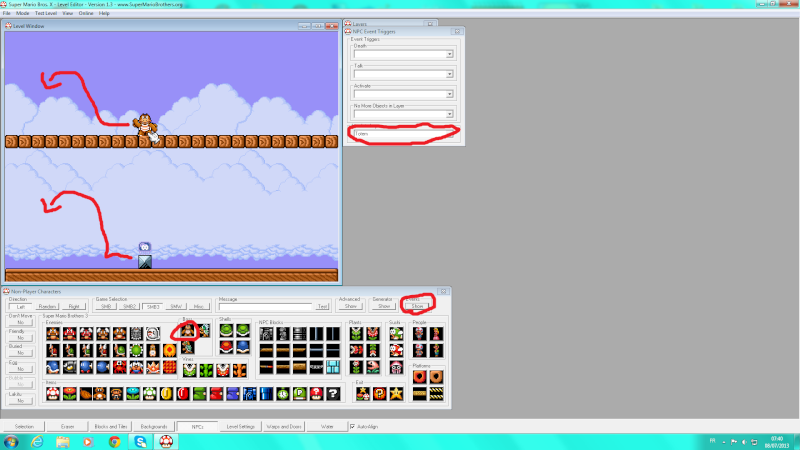Toggle the Buried option
Viewport: 800px width, 450px height.
21,353
